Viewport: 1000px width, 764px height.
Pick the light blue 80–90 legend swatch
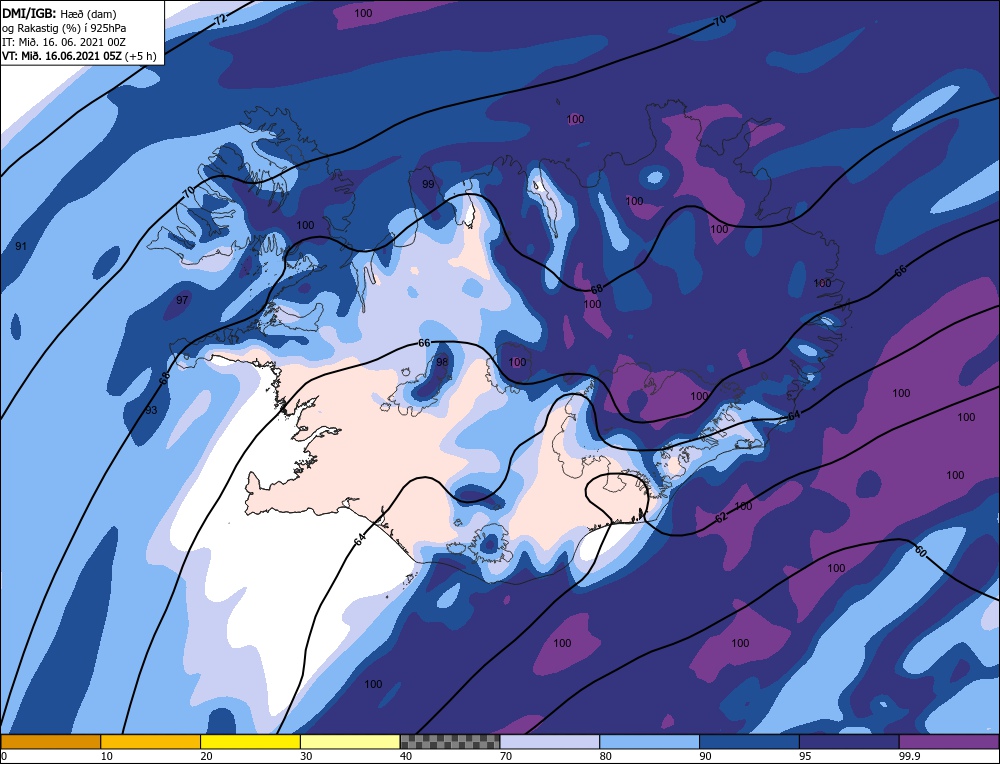(649, 741)
